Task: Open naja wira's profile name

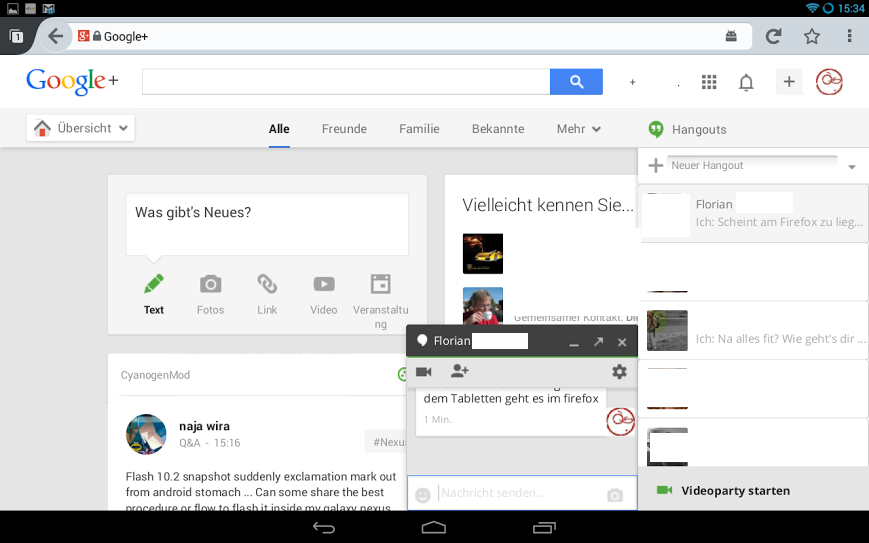Action: [x=204, y=426]
